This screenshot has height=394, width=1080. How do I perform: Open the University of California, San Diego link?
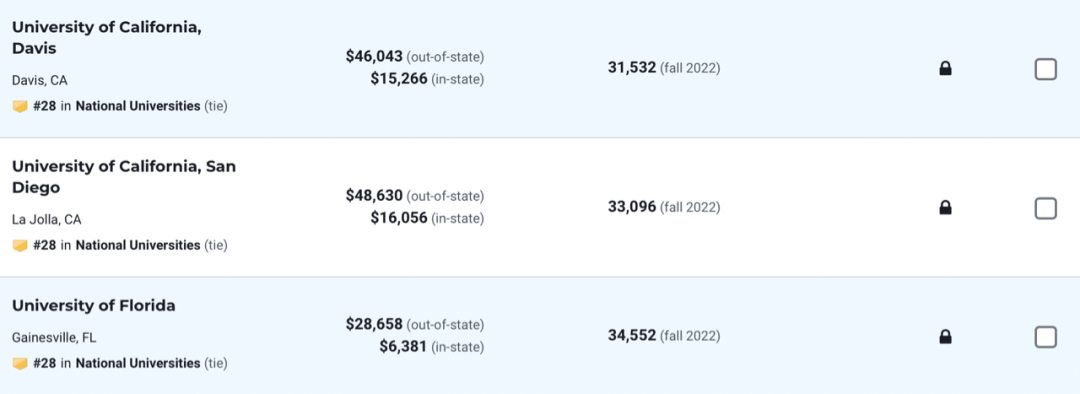[124, 177]
